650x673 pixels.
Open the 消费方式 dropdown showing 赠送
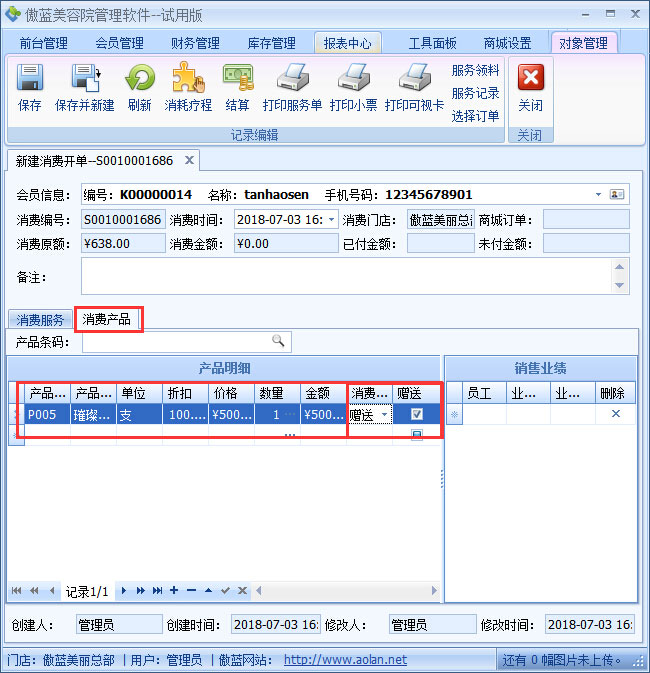[384, 415]
